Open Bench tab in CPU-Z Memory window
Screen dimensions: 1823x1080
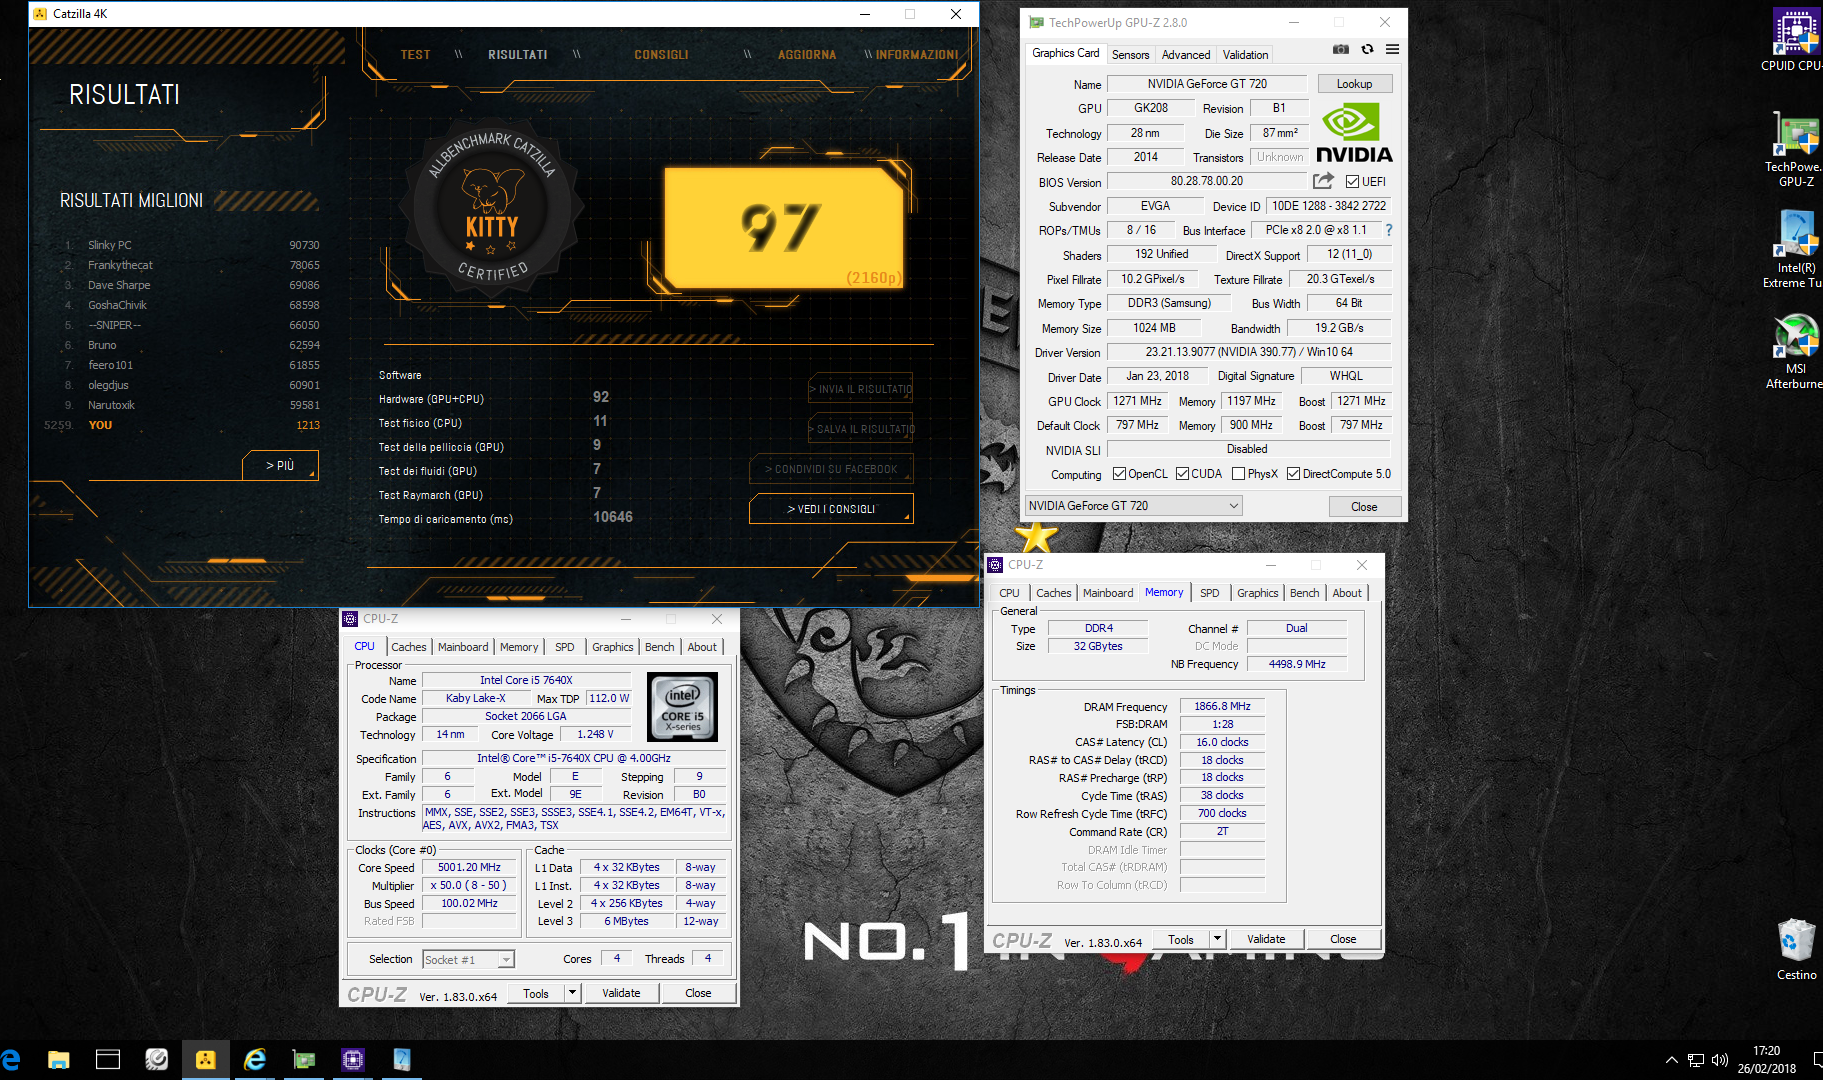(1304, 593)
